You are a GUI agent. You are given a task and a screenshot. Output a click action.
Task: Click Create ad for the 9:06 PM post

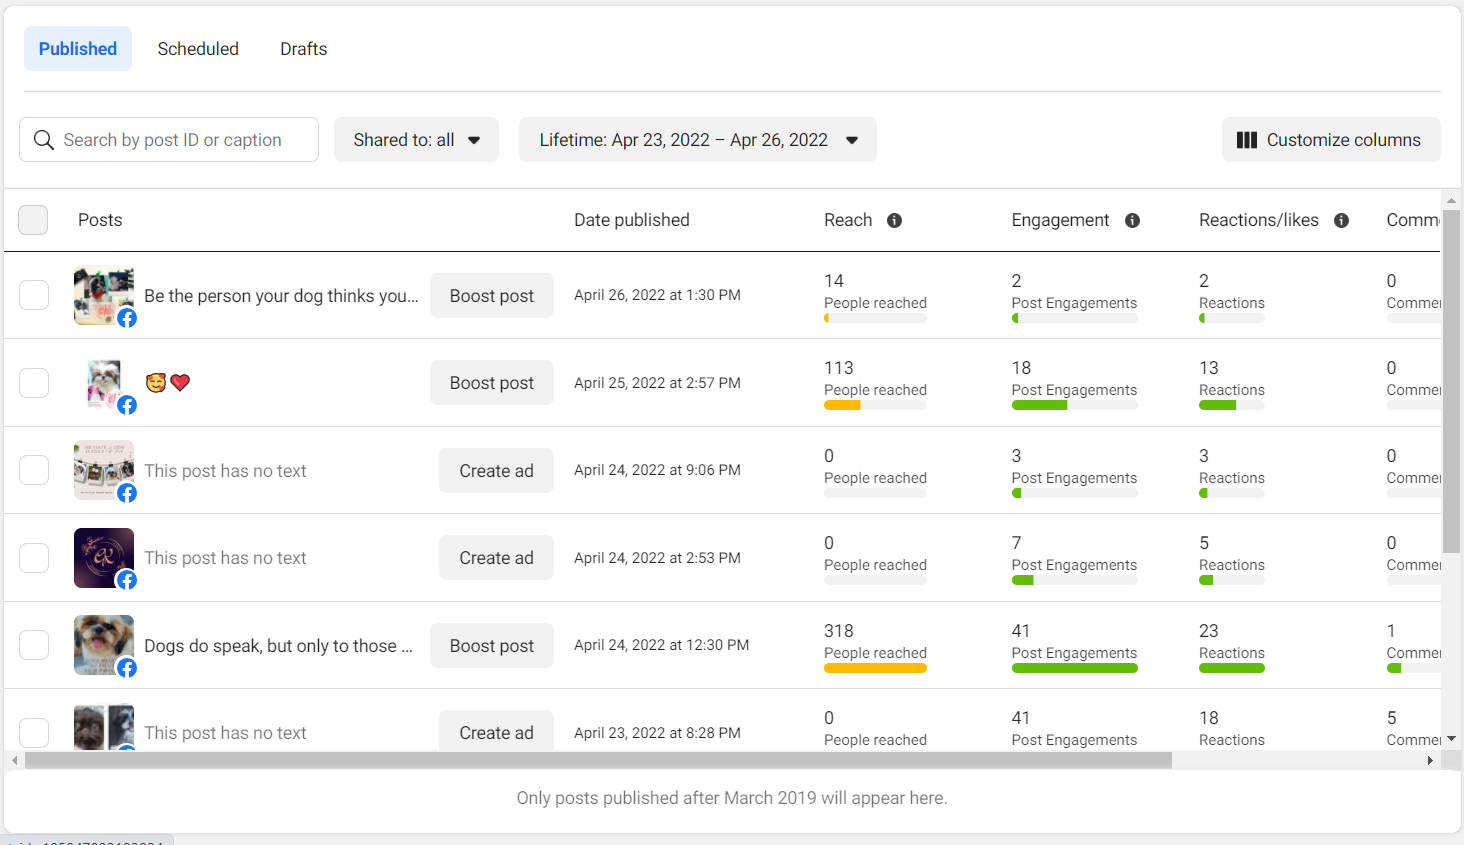[x=496, y=471]
